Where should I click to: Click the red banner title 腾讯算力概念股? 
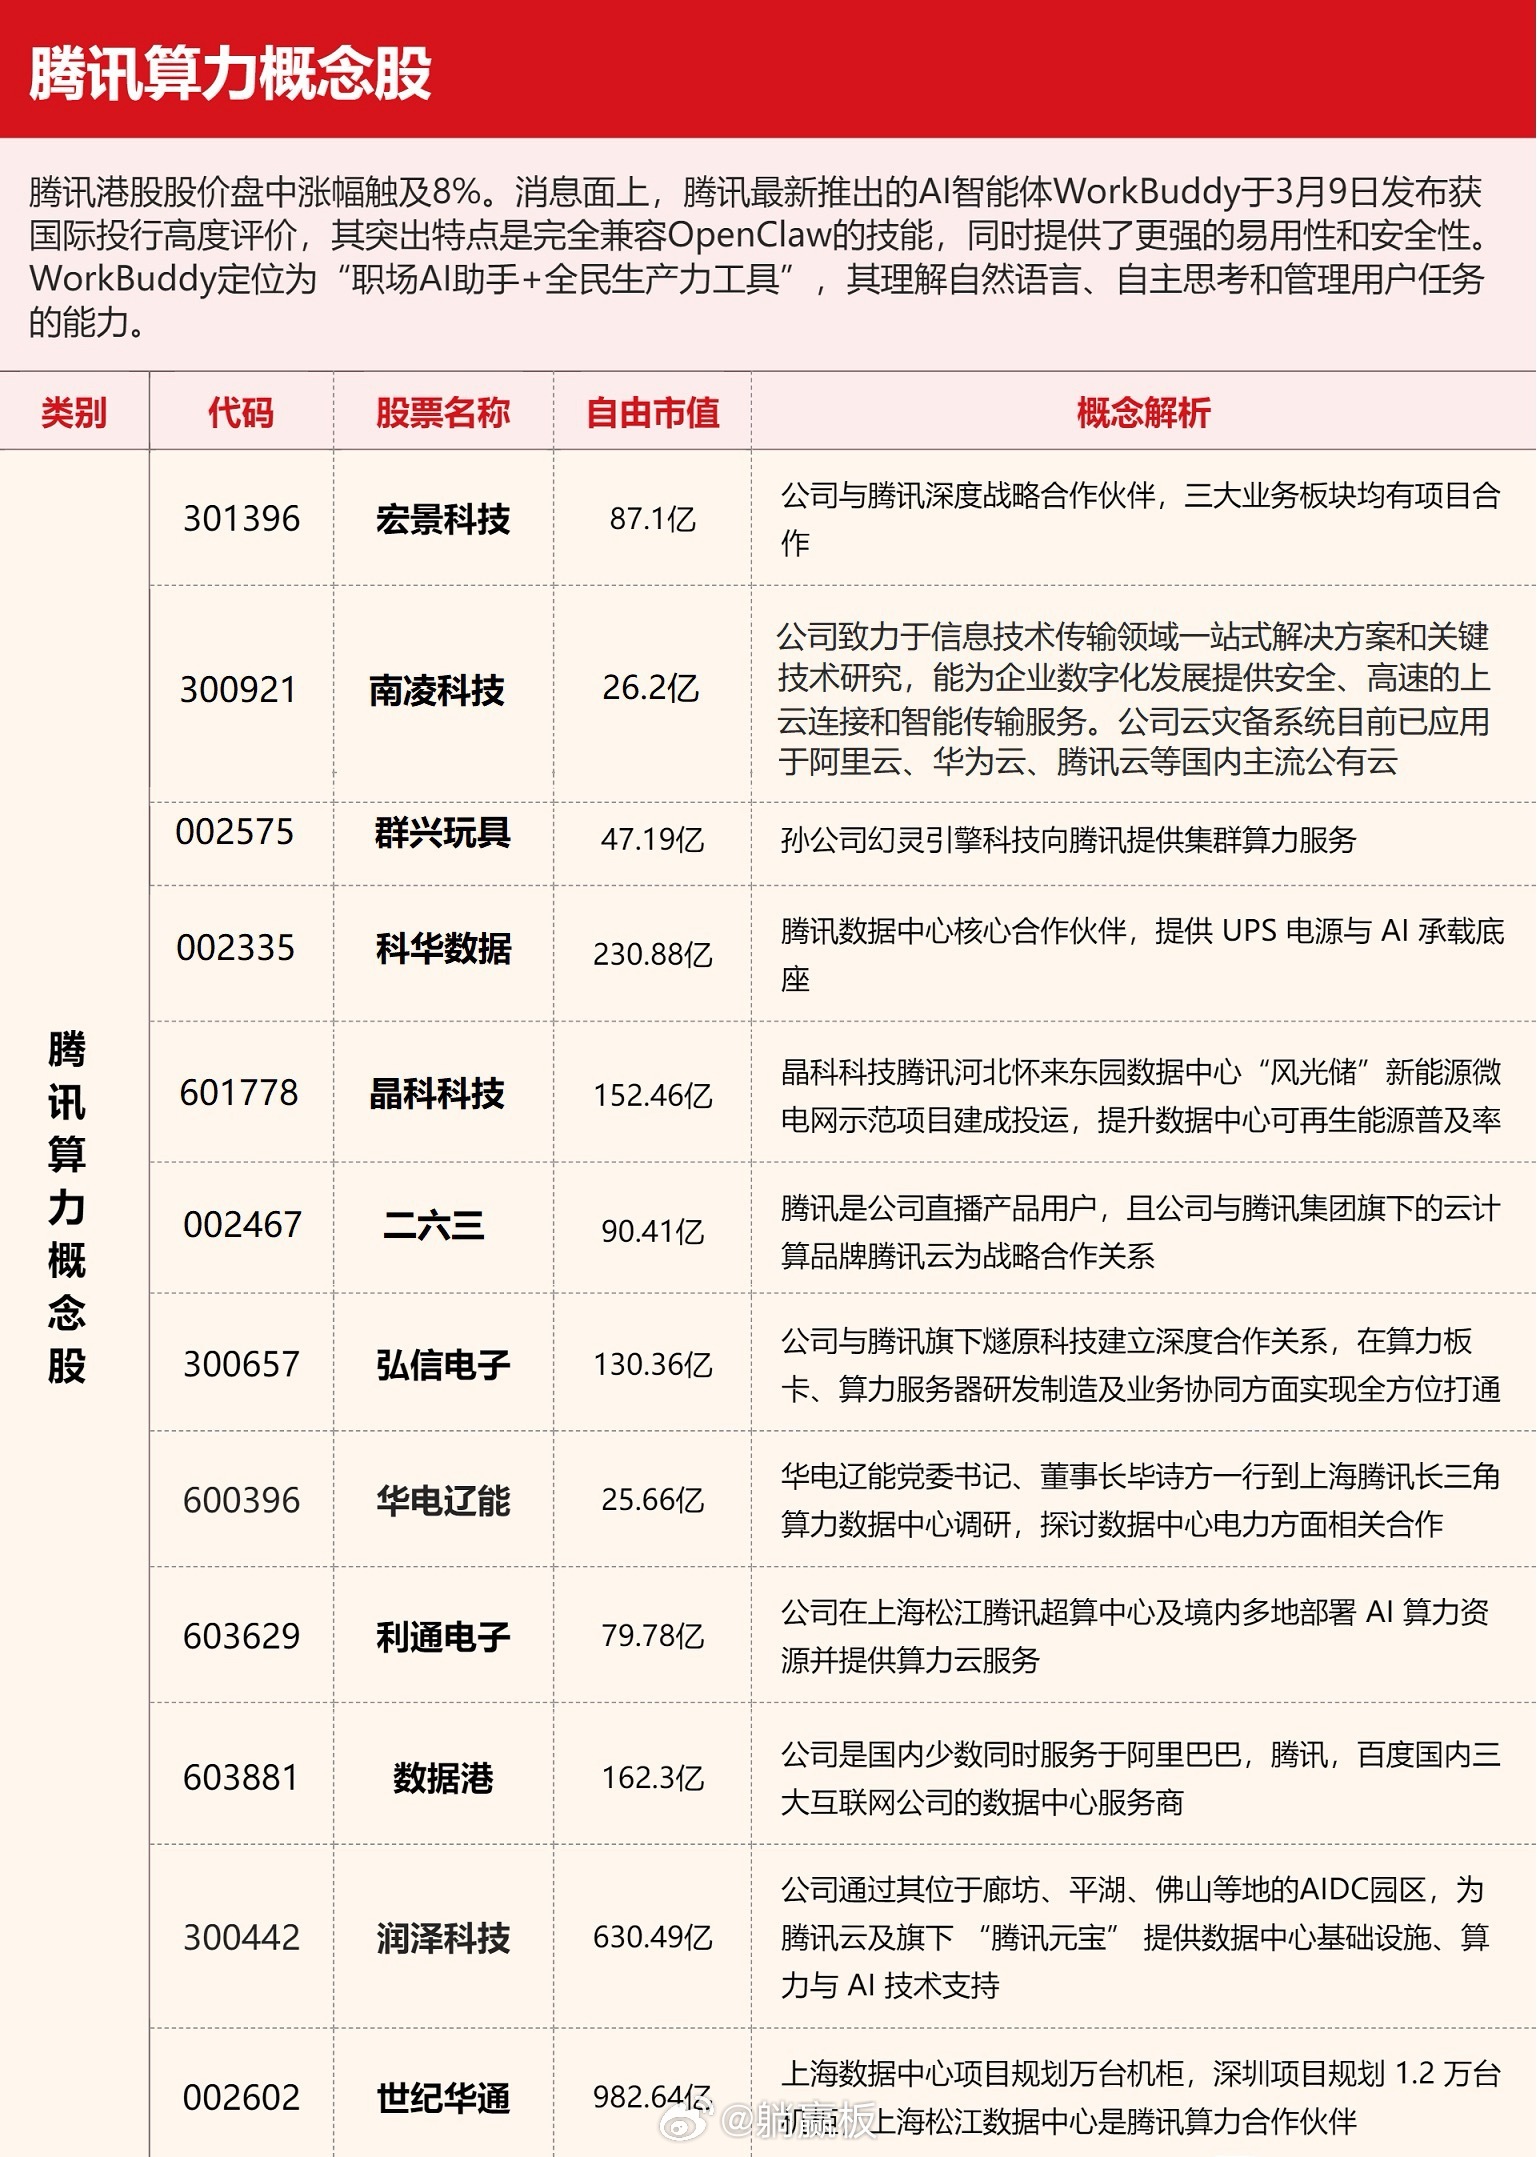tap(230, 73)
